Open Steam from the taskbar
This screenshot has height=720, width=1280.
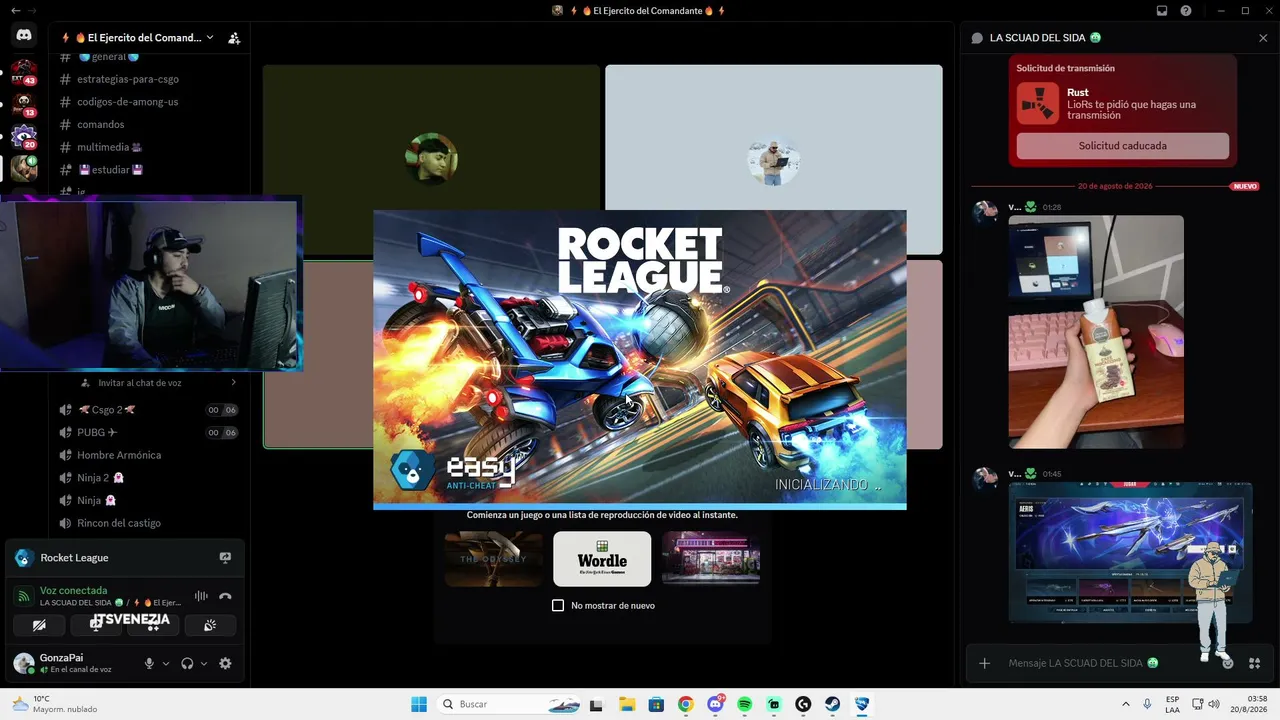point(832,704)
